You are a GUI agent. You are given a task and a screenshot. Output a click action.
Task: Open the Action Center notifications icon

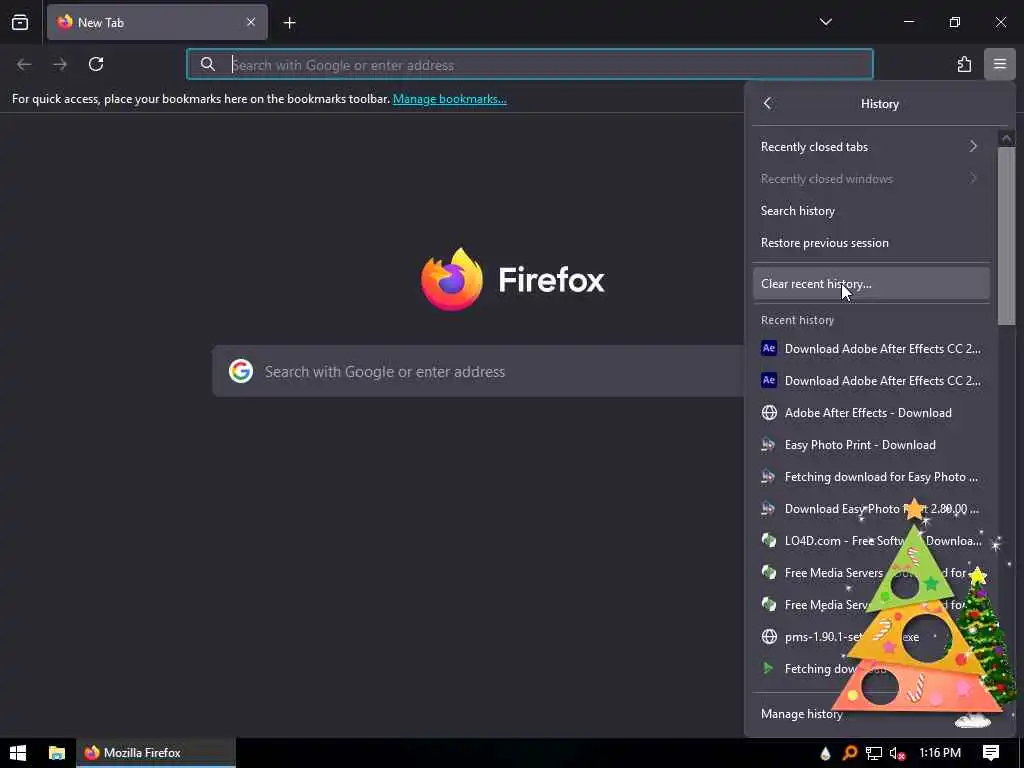click(x=990, y=752)
